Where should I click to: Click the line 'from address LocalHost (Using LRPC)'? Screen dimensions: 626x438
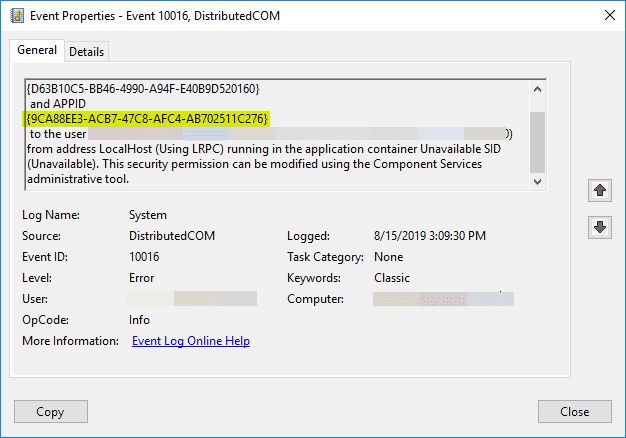[126, 149]
